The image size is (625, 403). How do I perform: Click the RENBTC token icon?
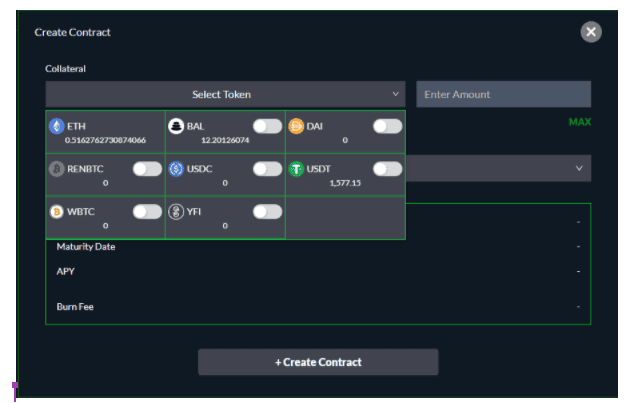coord(57,169)
